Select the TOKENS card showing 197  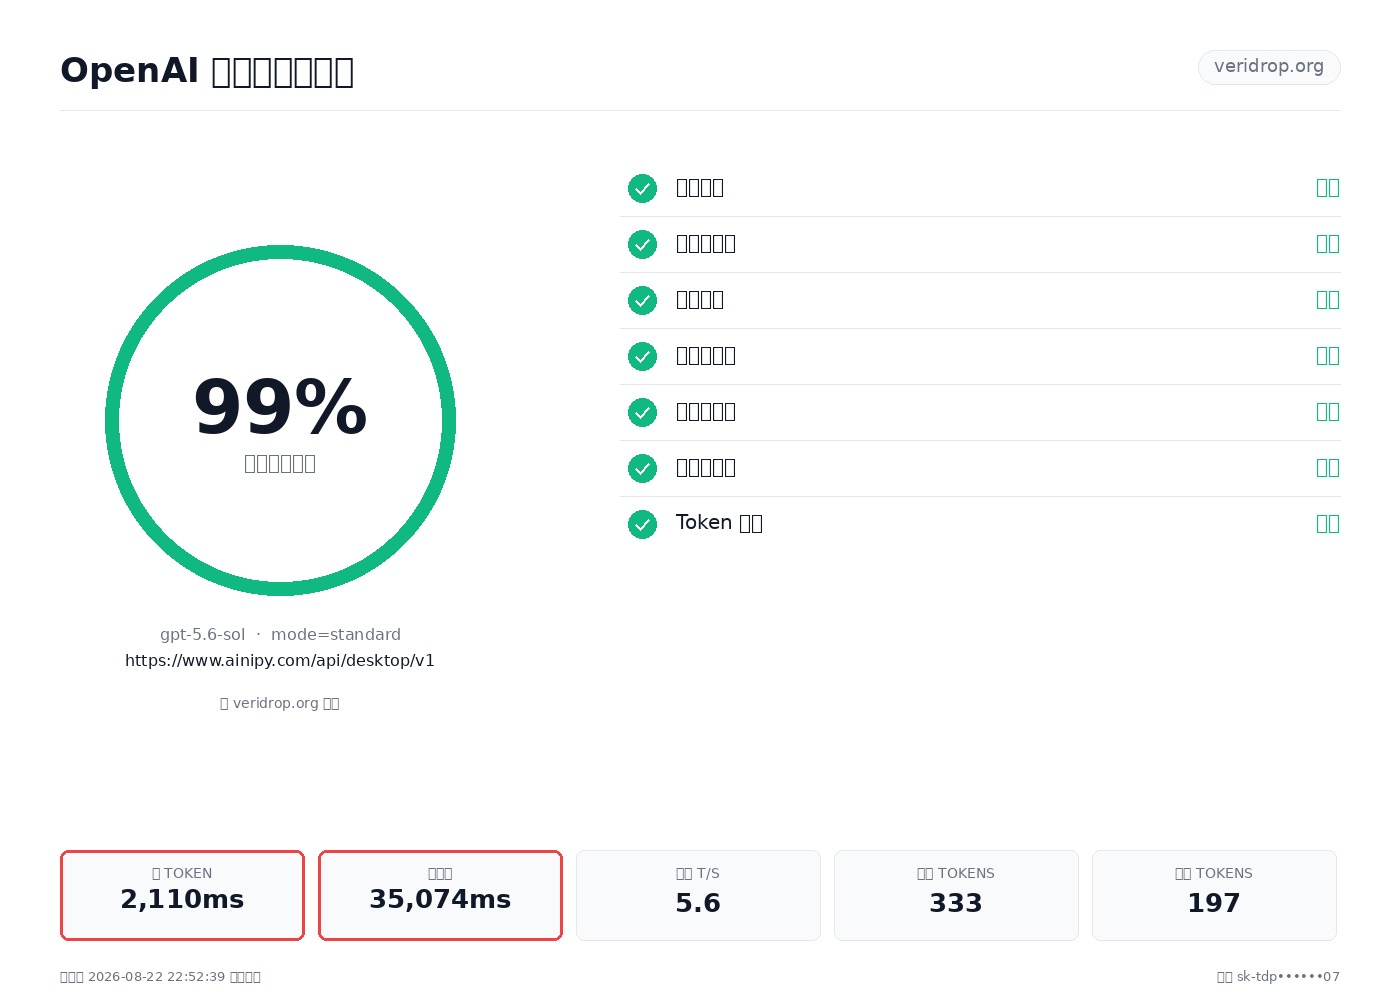tap(1214, 895)
